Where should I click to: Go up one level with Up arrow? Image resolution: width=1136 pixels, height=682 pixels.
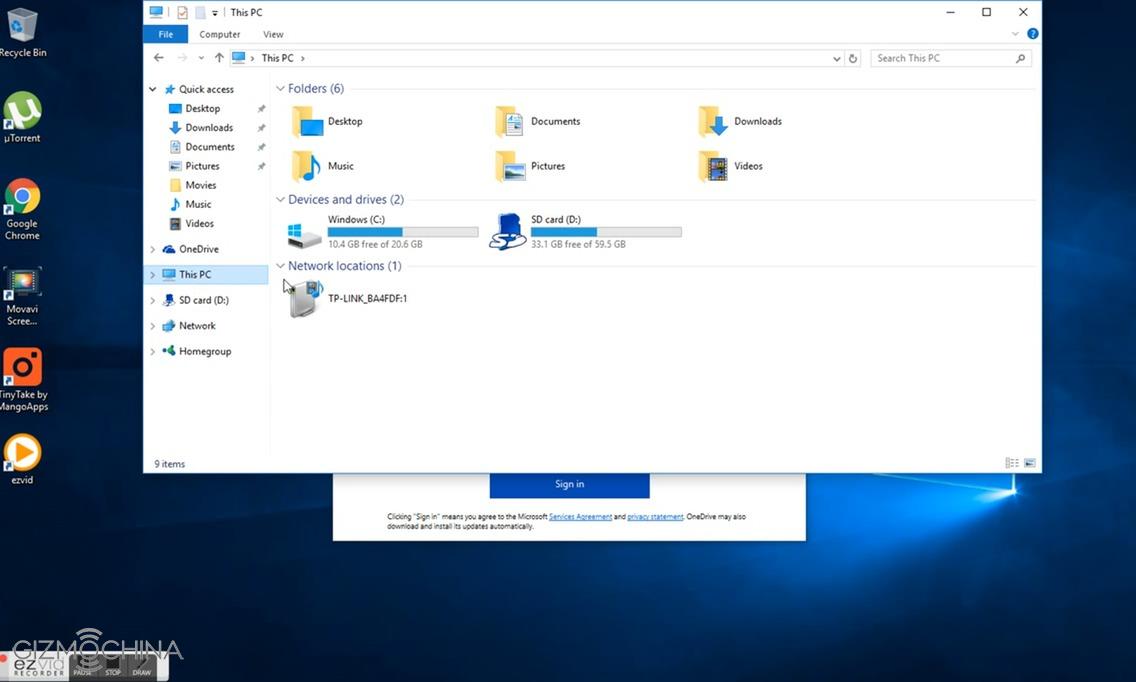pos(219,59)
